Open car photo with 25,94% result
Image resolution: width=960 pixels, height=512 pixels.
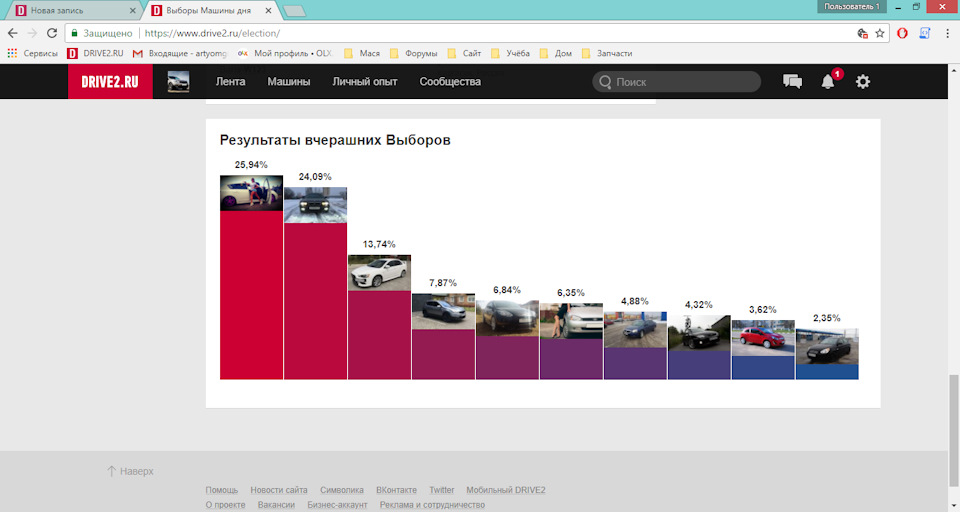click(x=251, y=193)
